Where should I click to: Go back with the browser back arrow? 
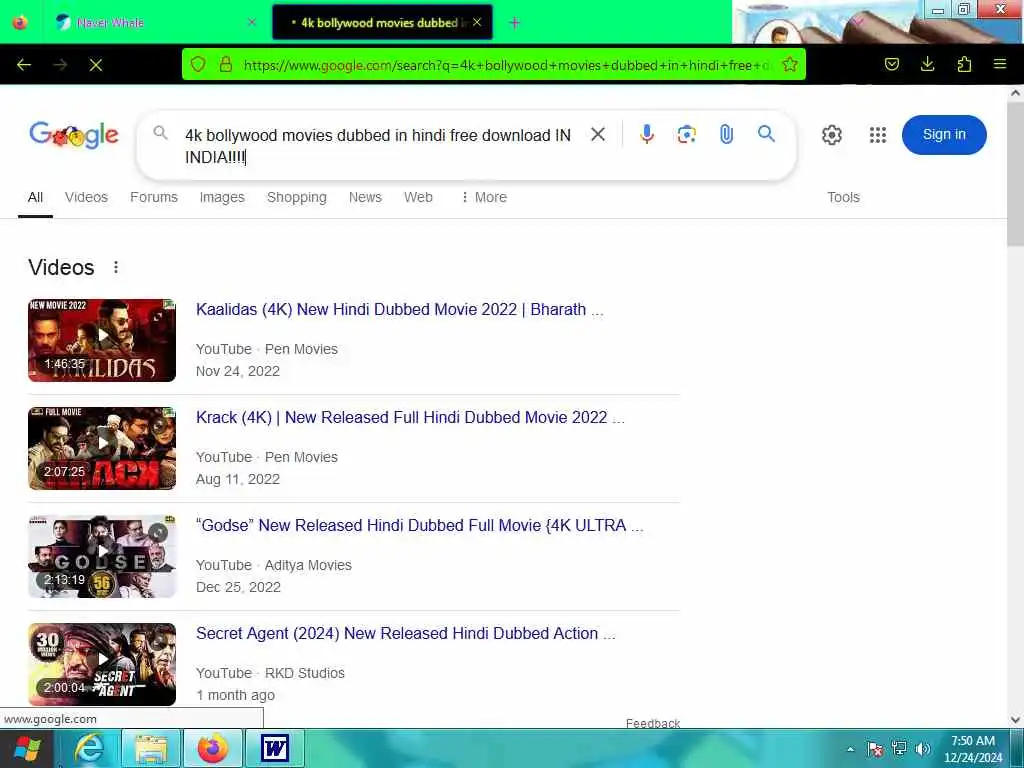(x=24, y=65)
